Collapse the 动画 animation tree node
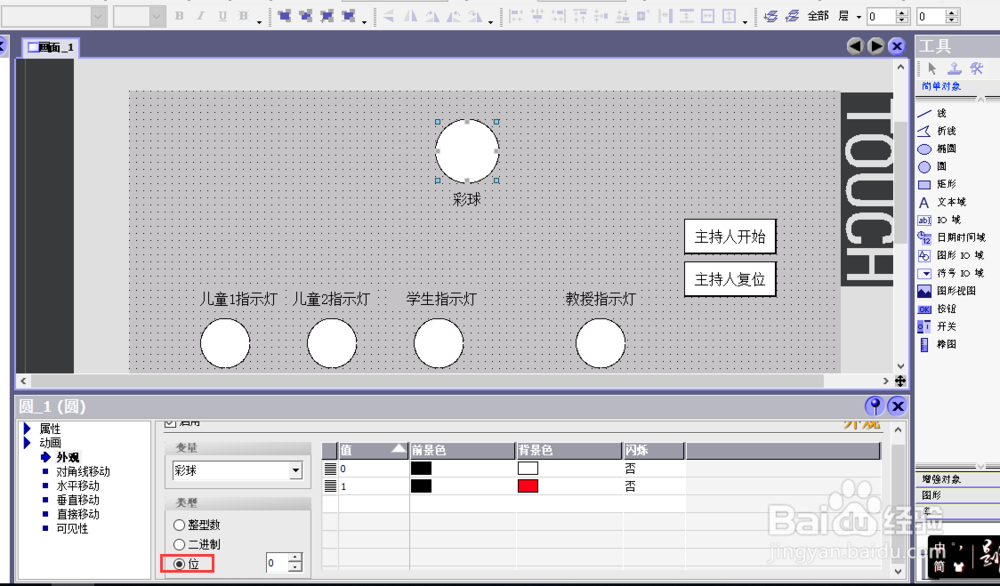 [x=27, y=443]
